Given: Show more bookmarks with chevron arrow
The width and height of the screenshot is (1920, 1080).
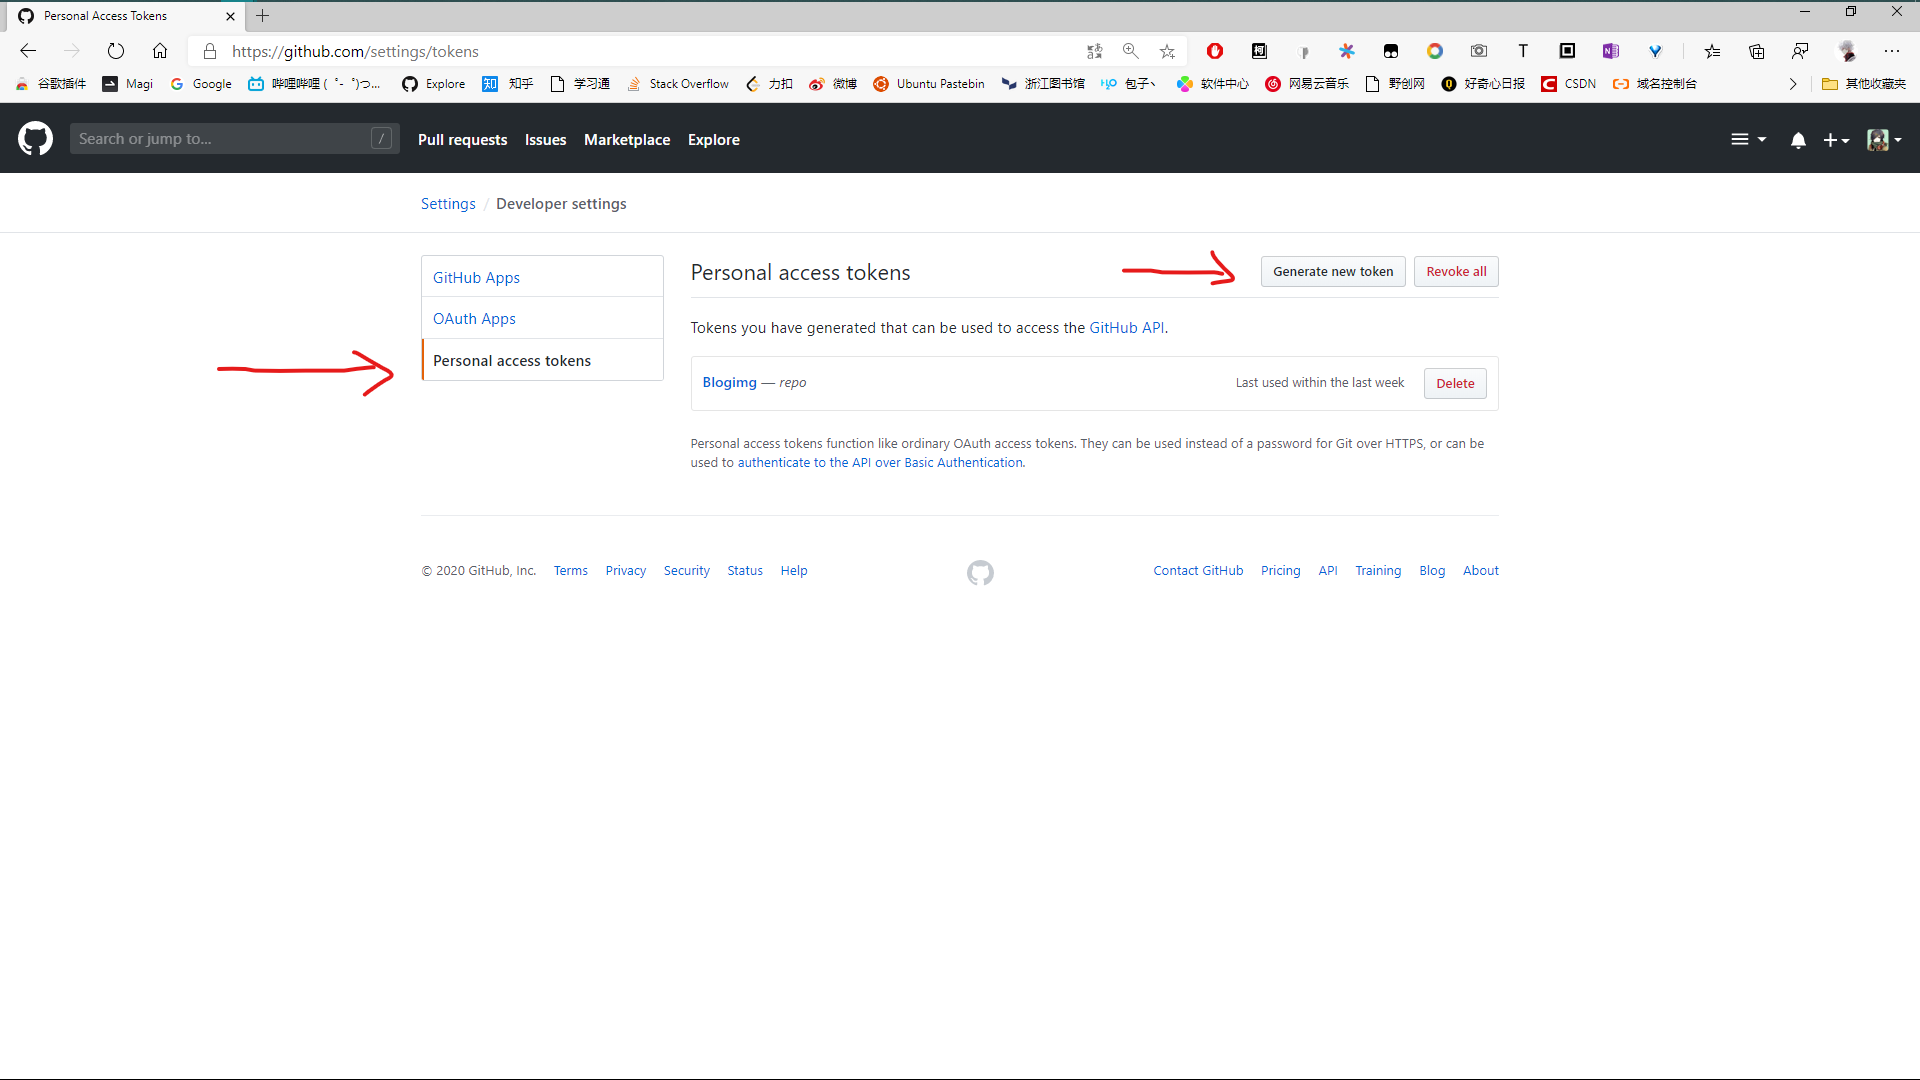Looking at the screenshot, I should pyautogui.click(x=1793, y=84).
